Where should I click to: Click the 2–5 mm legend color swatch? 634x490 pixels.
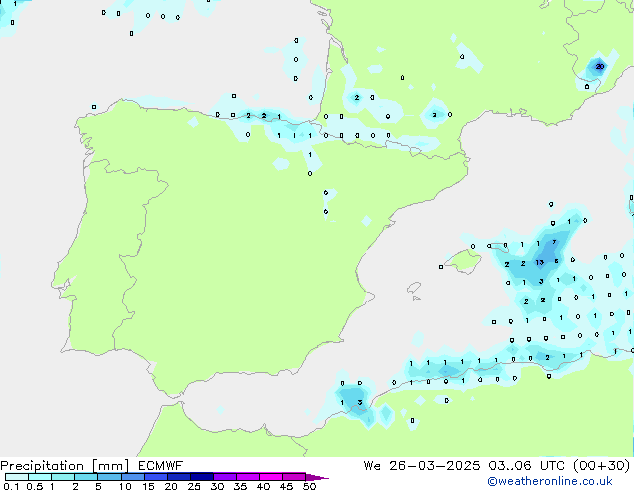pos(86,477)
